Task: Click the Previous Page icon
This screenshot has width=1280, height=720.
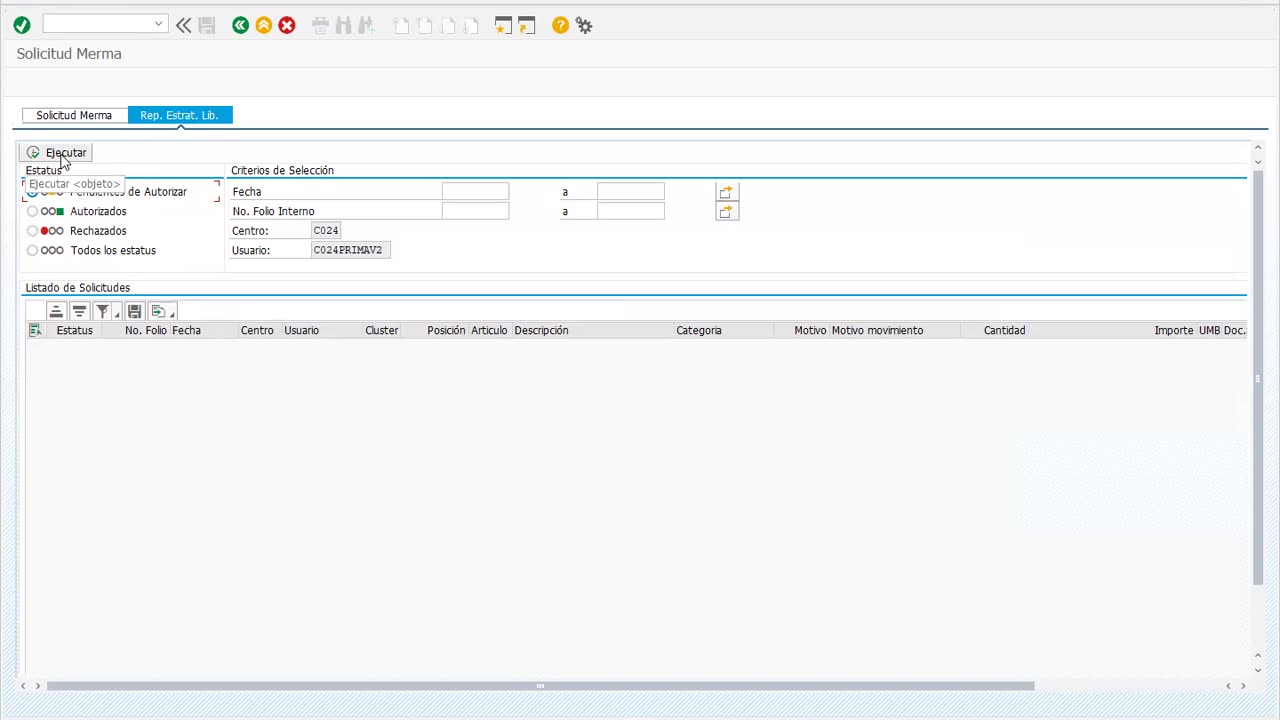Action: 424,25
